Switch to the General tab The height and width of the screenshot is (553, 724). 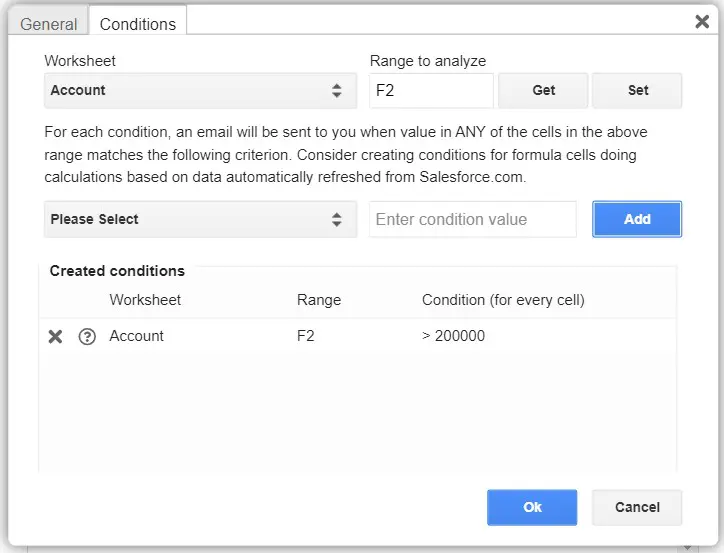[48, 24]
